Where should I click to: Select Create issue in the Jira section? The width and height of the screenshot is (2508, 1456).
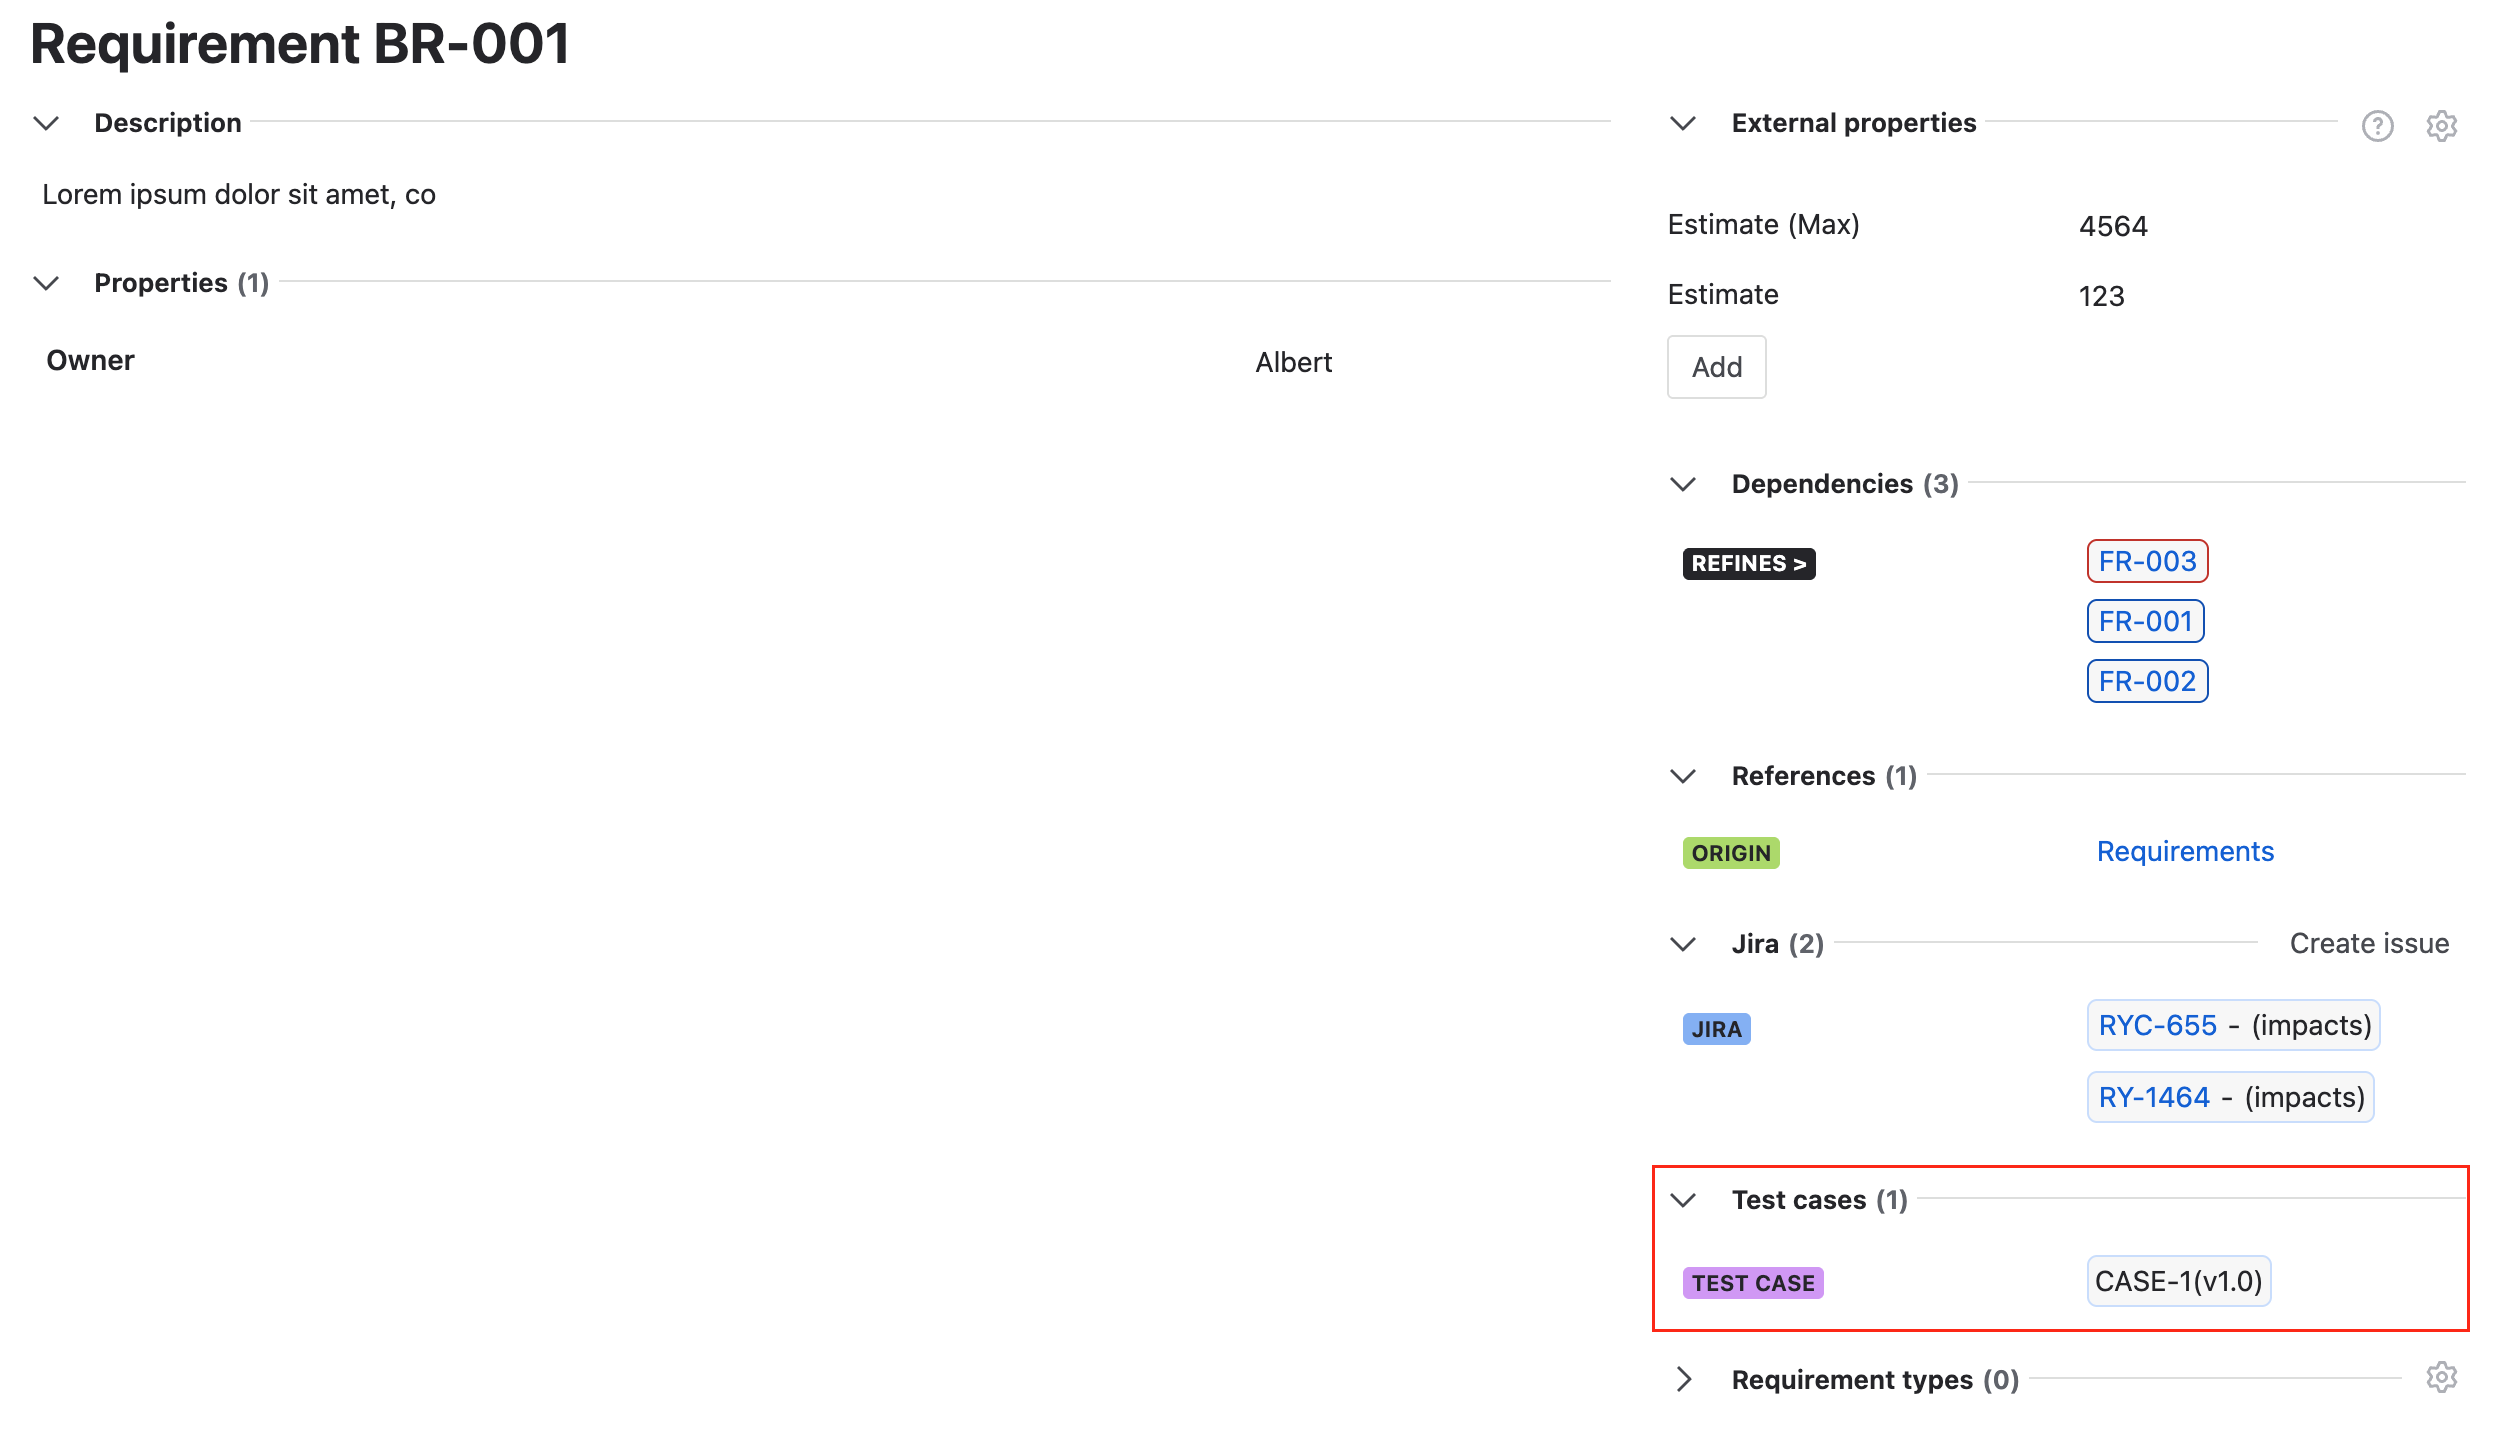2368,942
